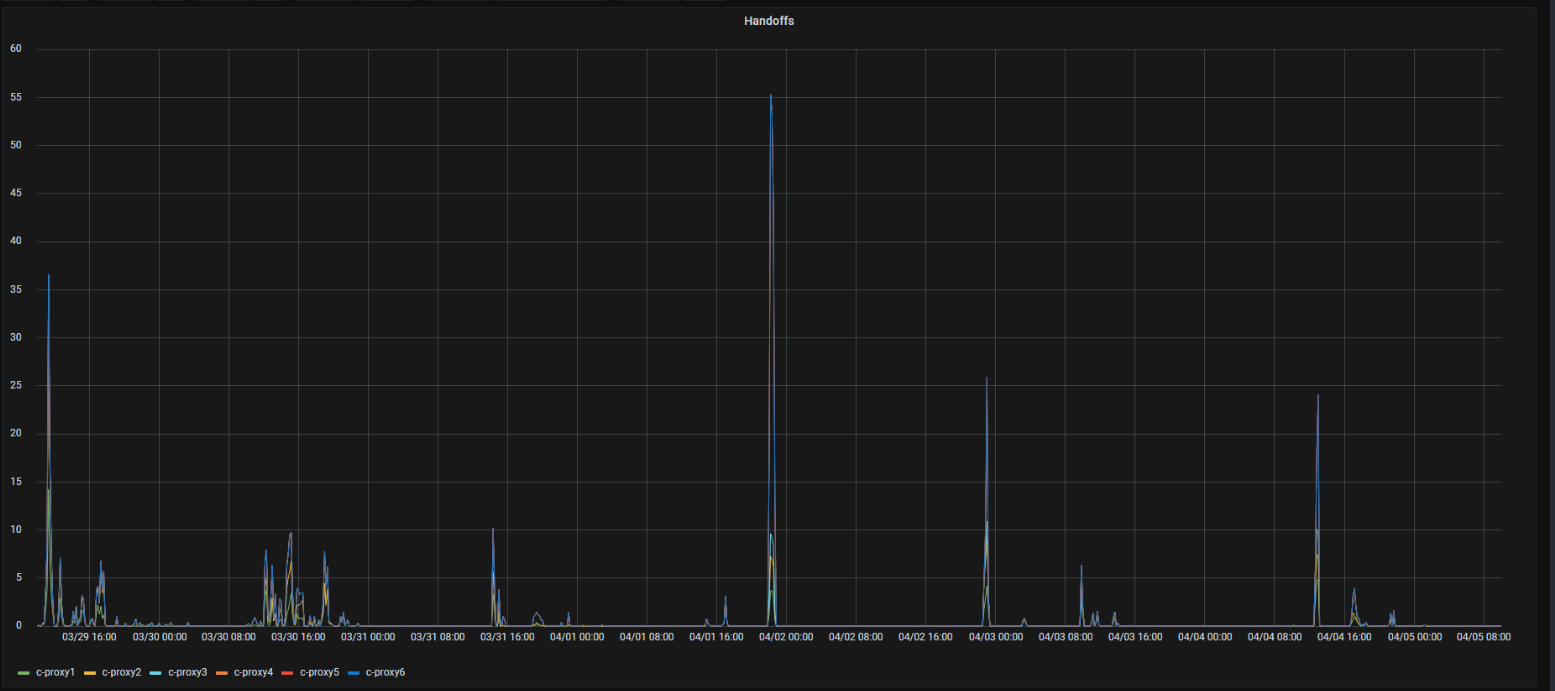Image resolution: width=1555 pixels, height=691 pixels.
Task: Click the spike peak near 04/03 00:00
Action: point(986,378)
